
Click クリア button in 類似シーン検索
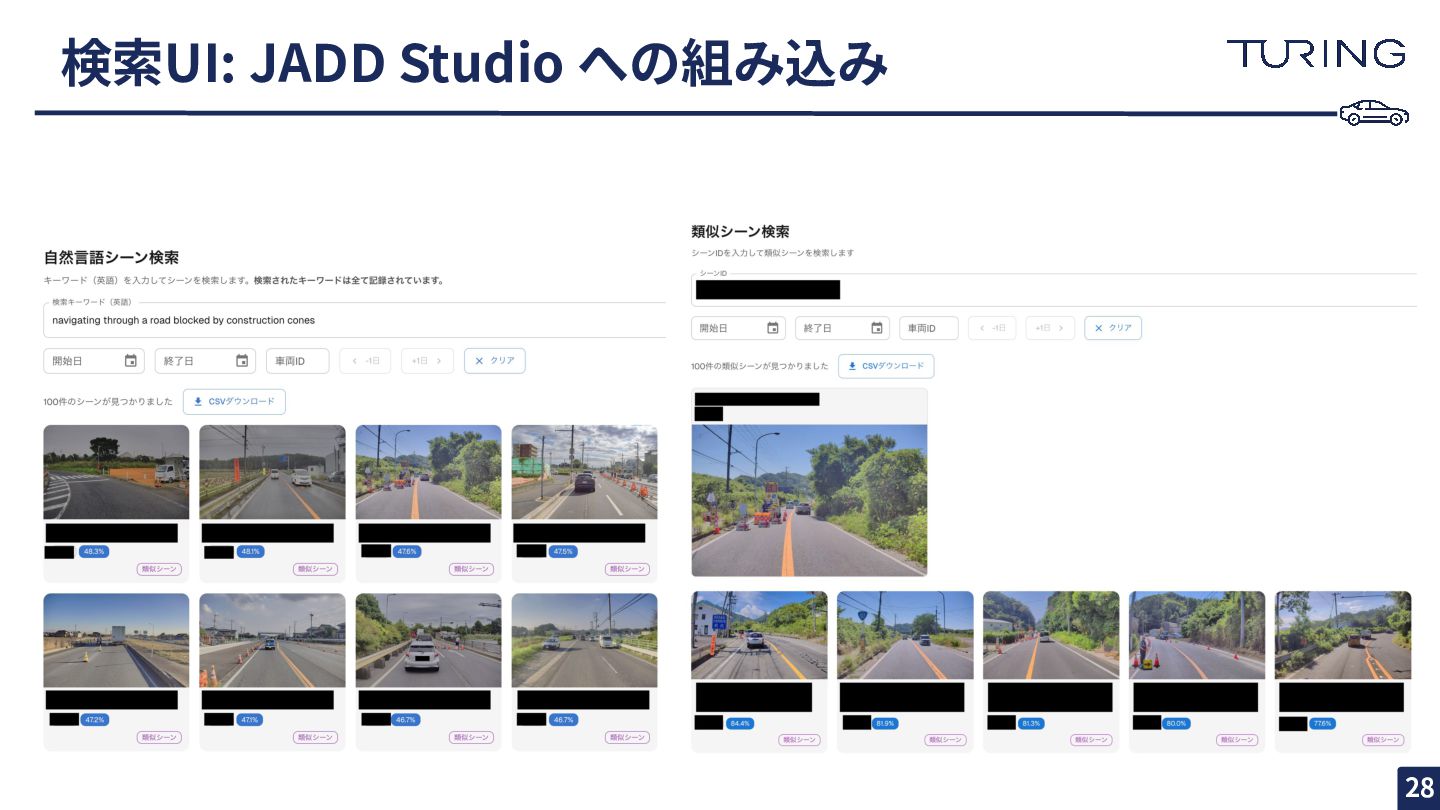(x=1113, y=328)
